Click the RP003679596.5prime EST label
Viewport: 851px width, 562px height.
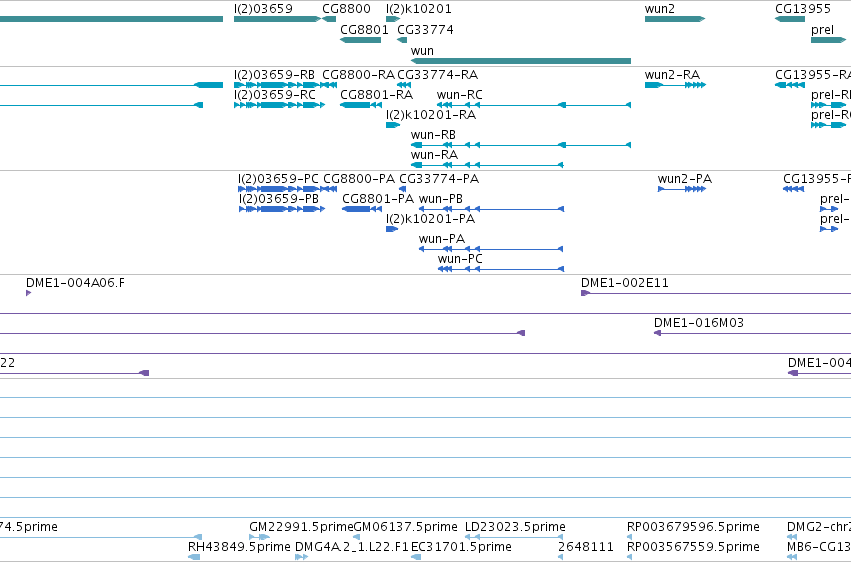click(693, 527)
